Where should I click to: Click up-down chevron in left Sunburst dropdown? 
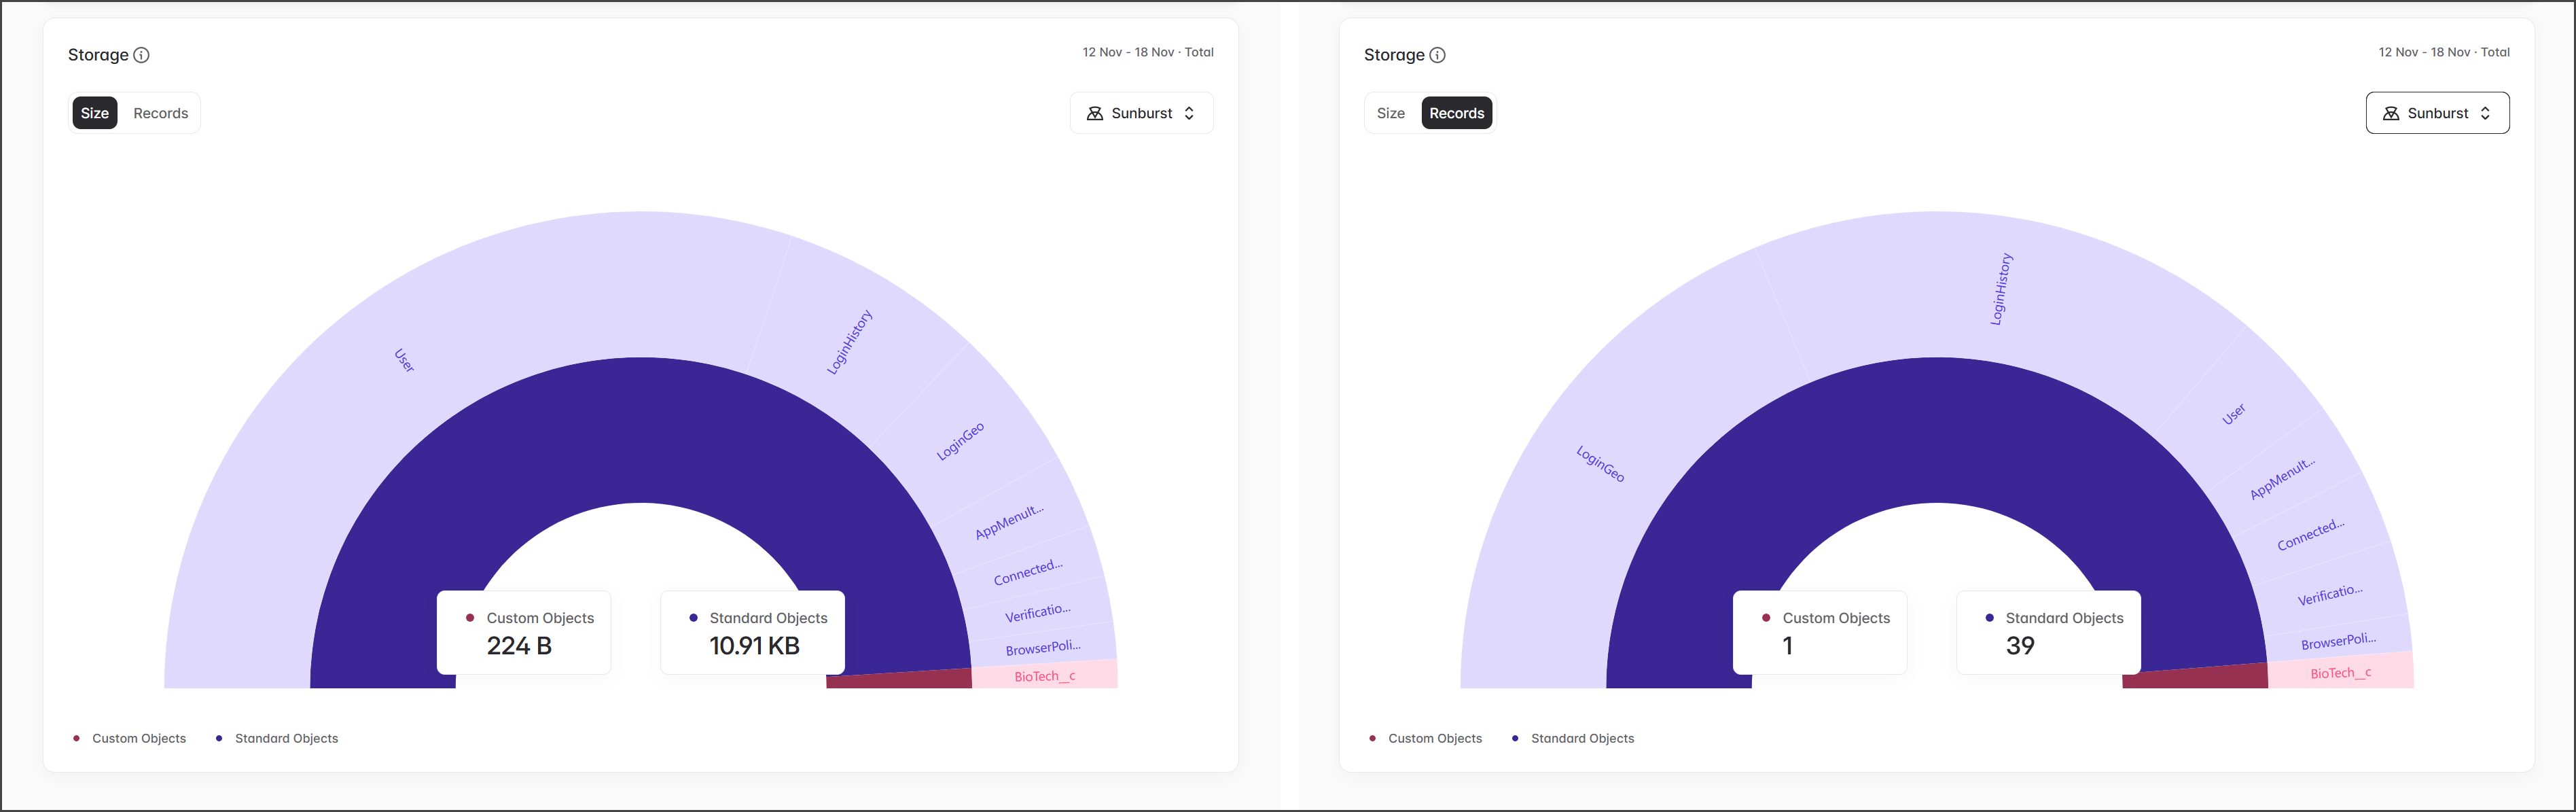[x=1189, y=113]
